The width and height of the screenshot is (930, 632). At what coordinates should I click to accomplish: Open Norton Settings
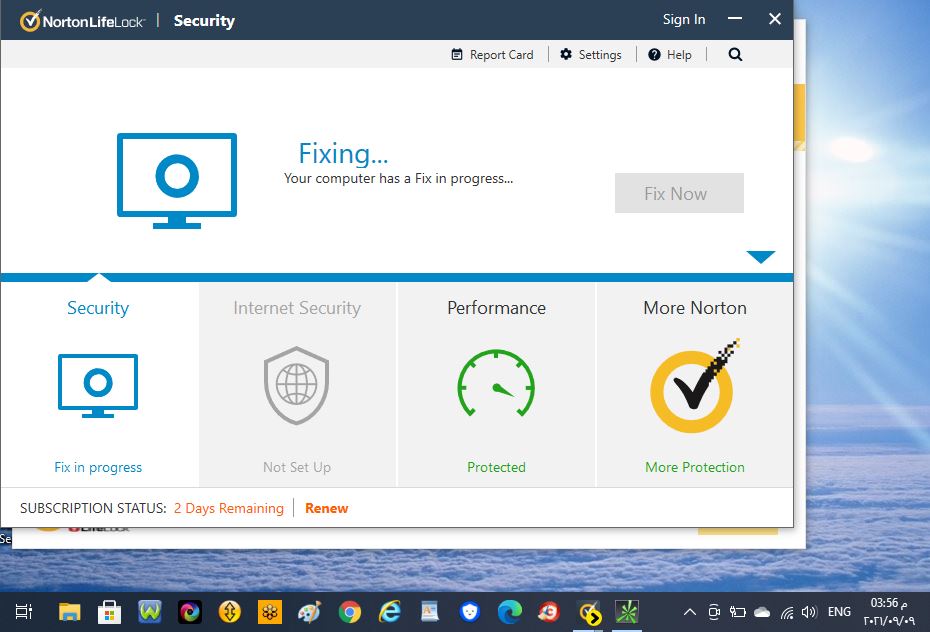tap(591, 55)
